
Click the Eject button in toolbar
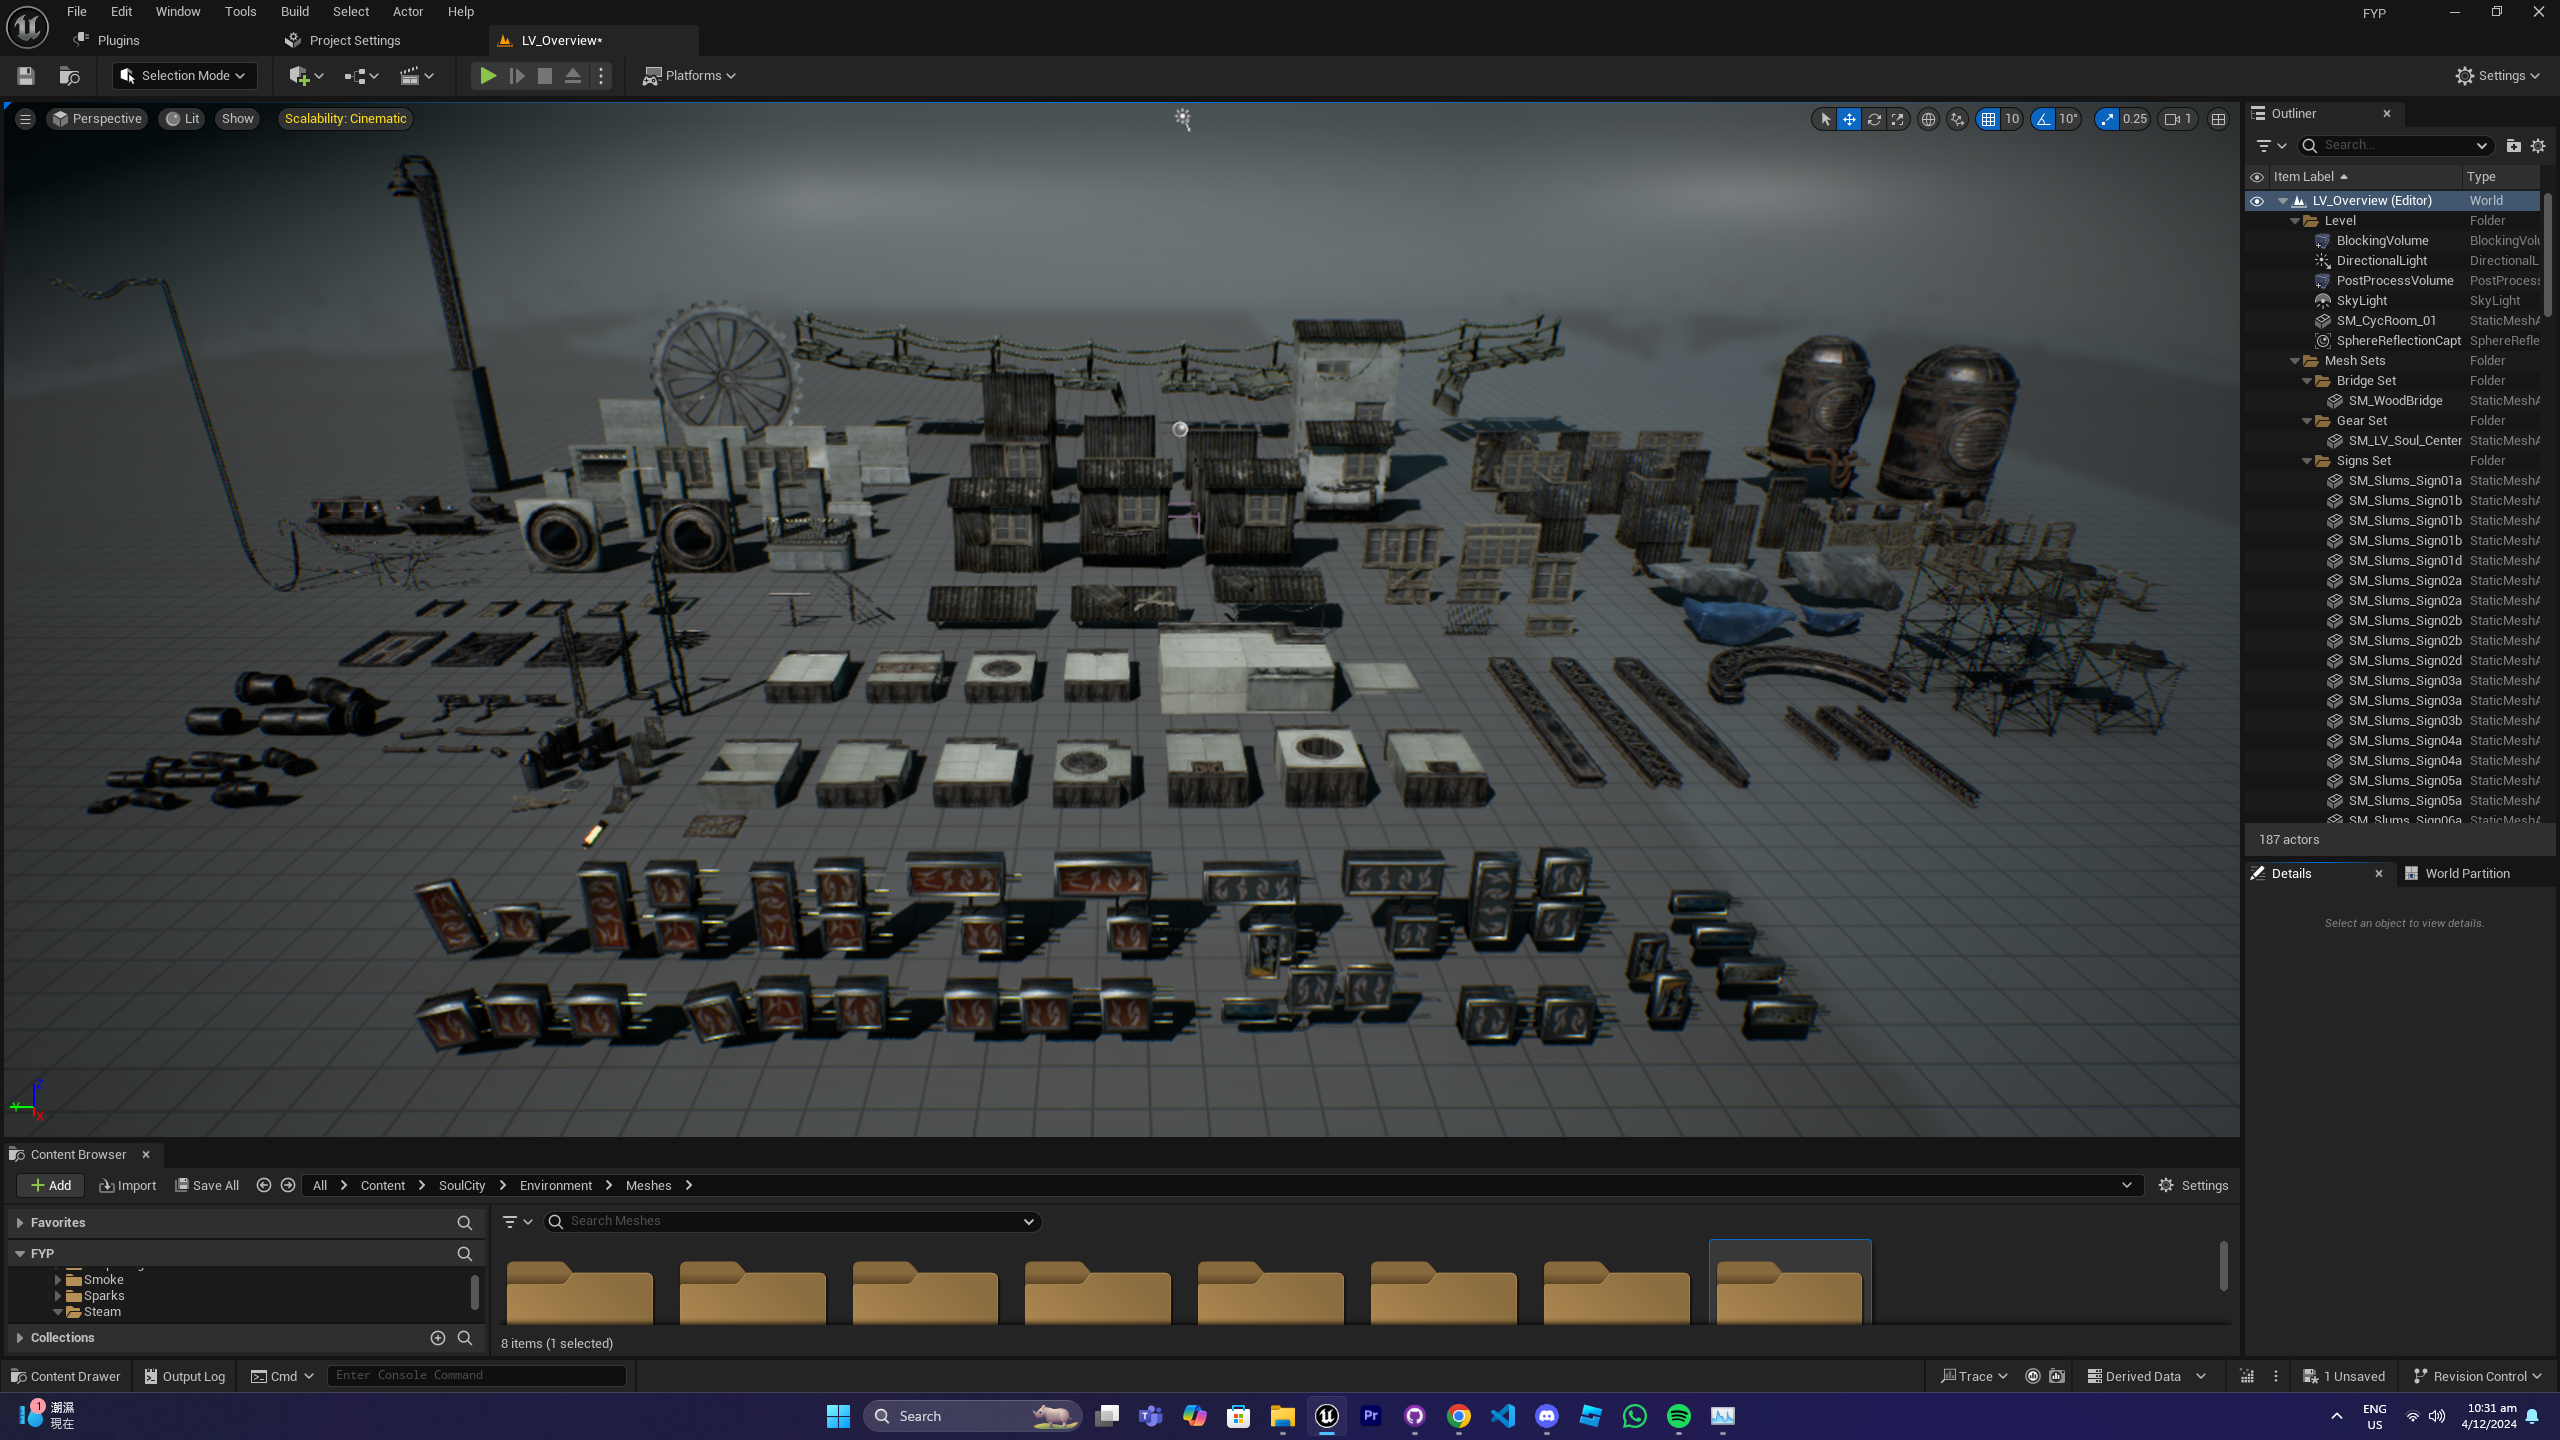coord(573,76)
